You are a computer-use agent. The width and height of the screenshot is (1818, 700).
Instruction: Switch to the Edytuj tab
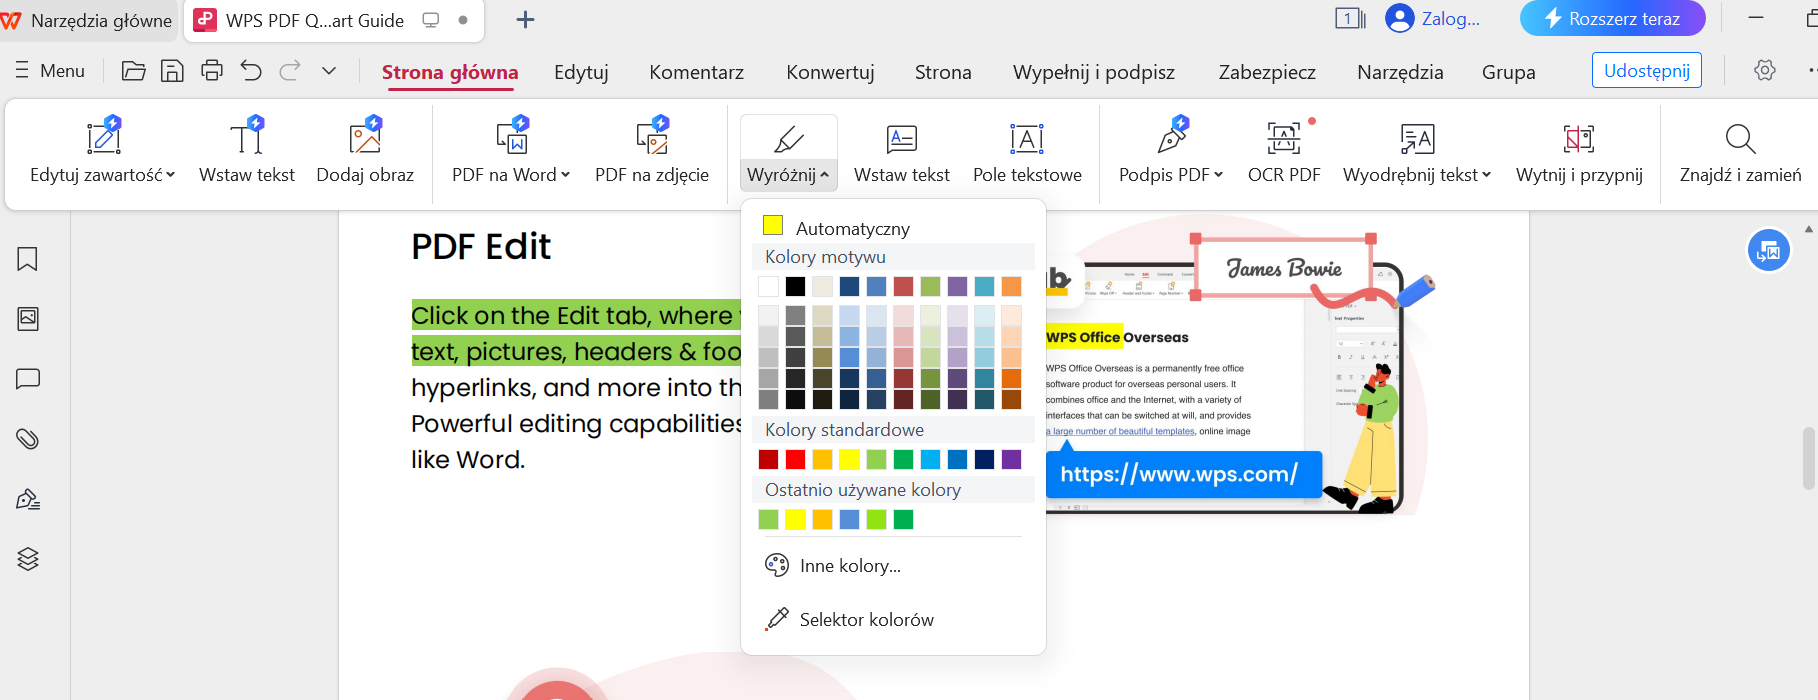pos(581,72)
